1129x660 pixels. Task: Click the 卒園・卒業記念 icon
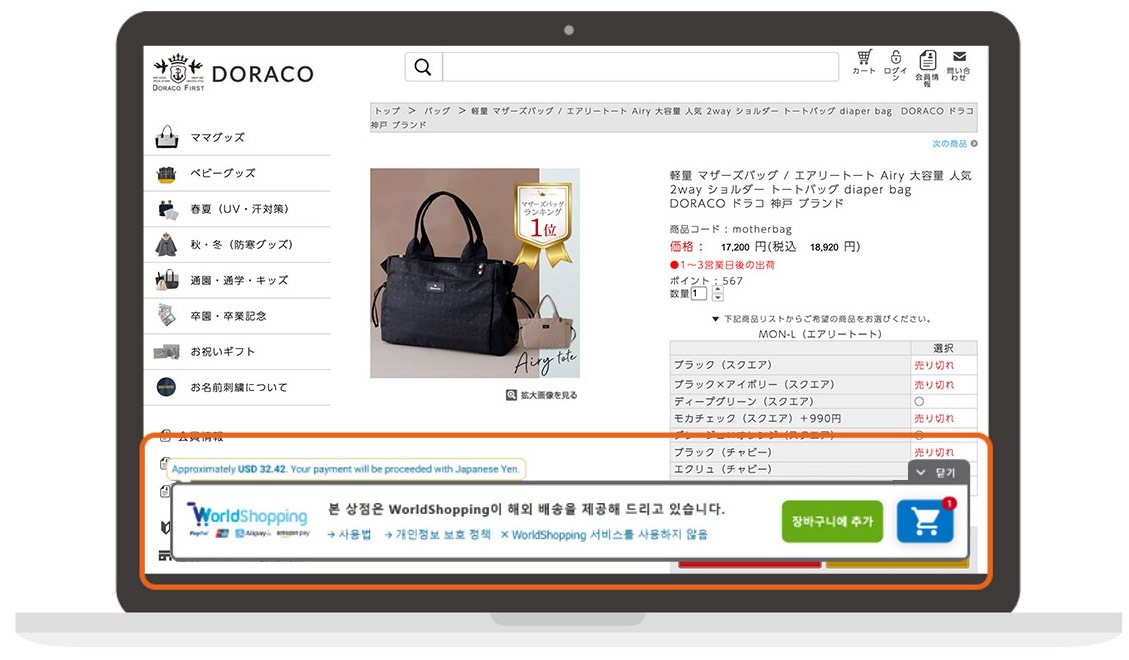[166, 315]
